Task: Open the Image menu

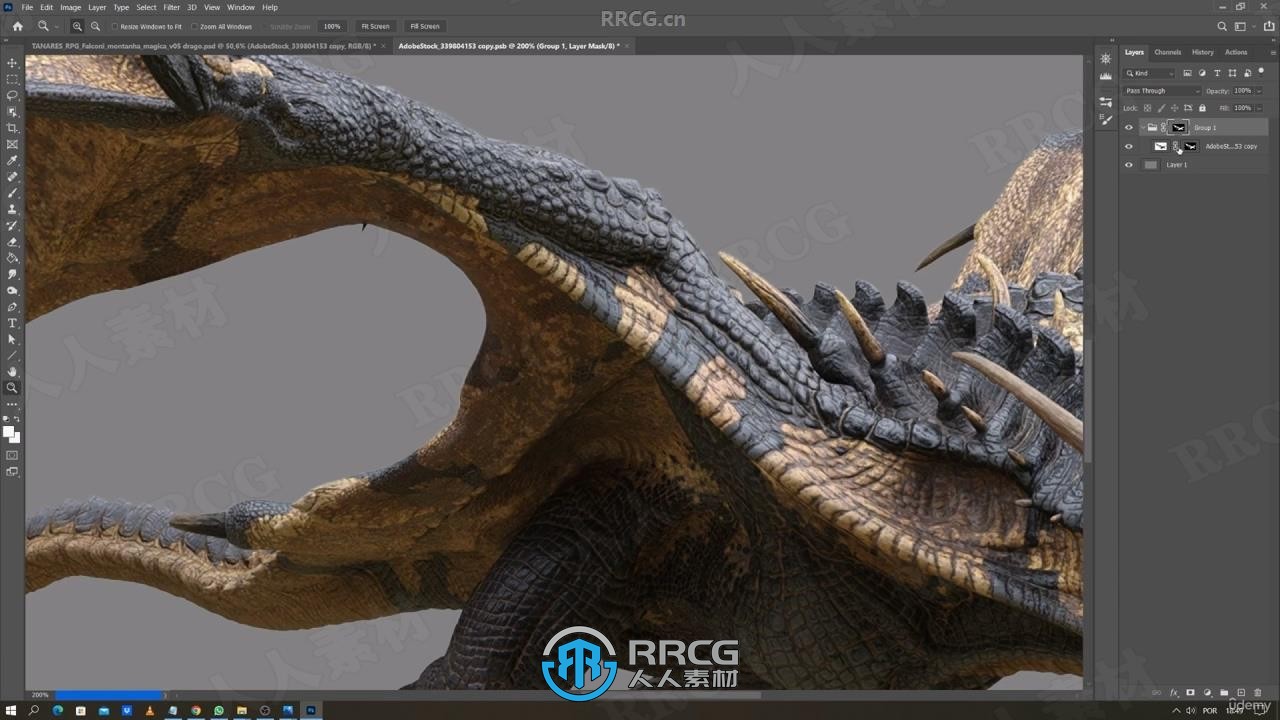Action: point(70,7)
